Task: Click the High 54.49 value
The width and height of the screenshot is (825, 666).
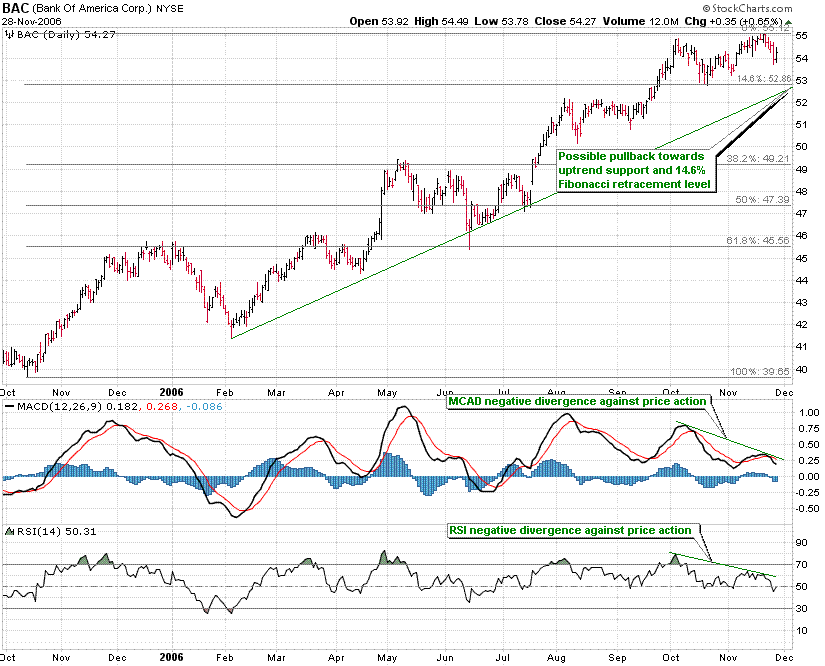Action: (441, 22)
